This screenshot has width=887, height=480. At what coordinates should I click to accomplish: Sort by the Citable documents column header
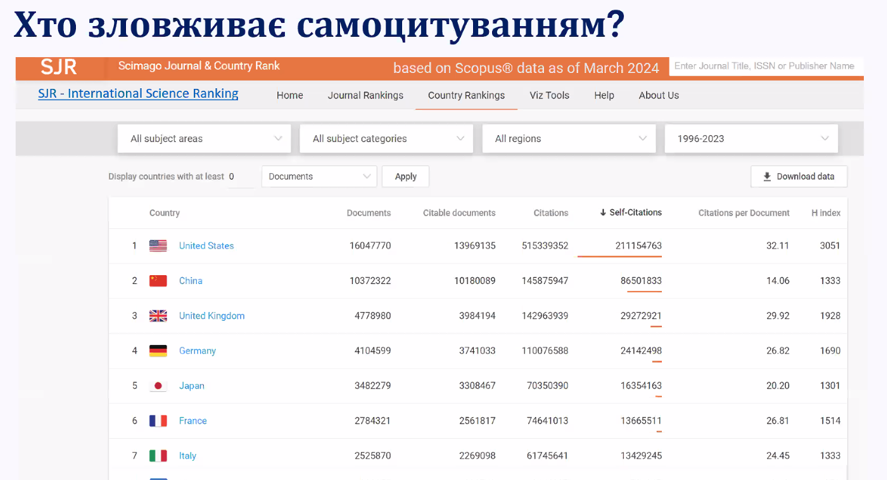click(x=459, y=213)
